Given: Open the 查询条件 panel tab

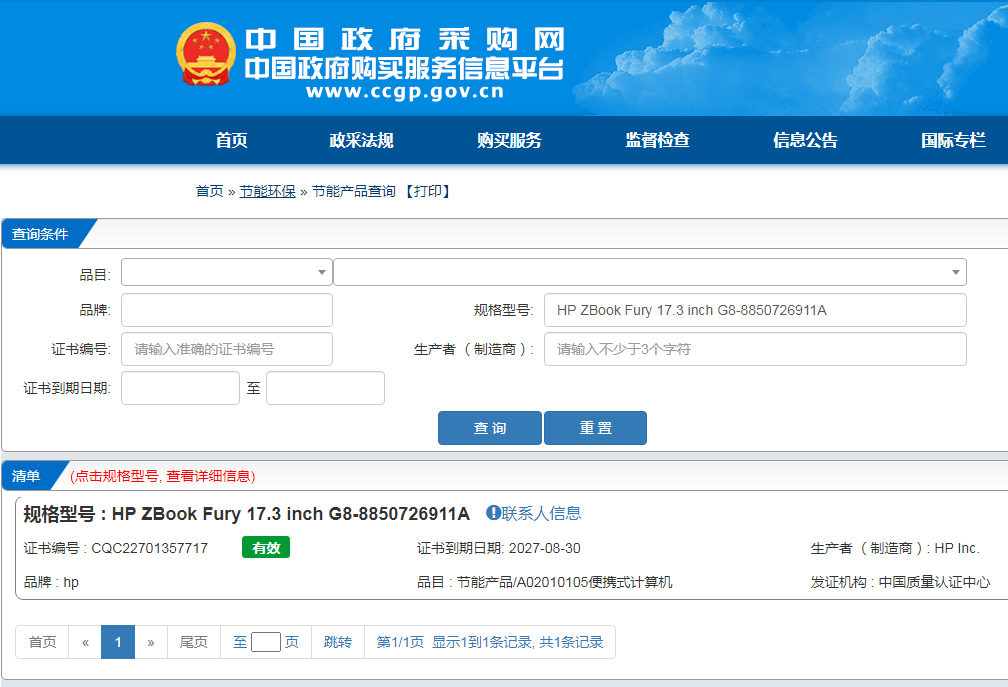Looking at the screenshot, I should click(x=40, y=234).
